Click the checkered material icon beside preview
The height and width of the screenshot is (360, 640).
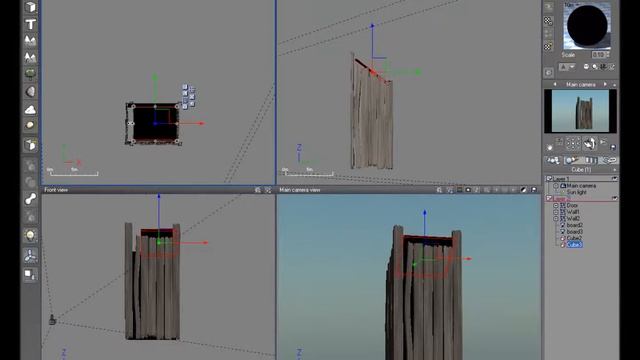549,21
